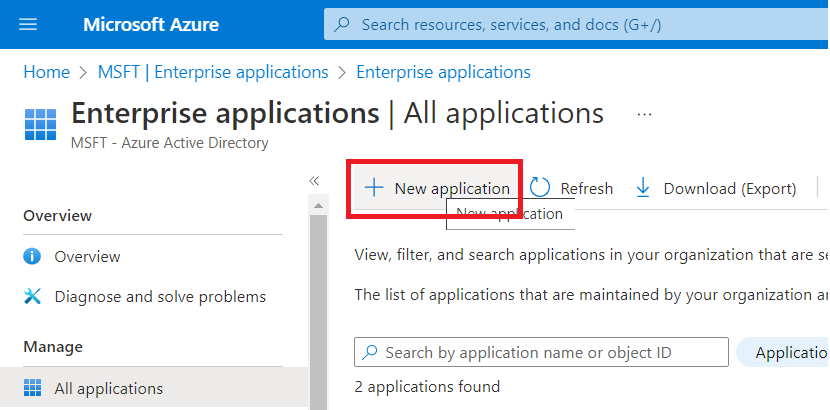Focus the Search by application name or object ID field

point(541,352)
